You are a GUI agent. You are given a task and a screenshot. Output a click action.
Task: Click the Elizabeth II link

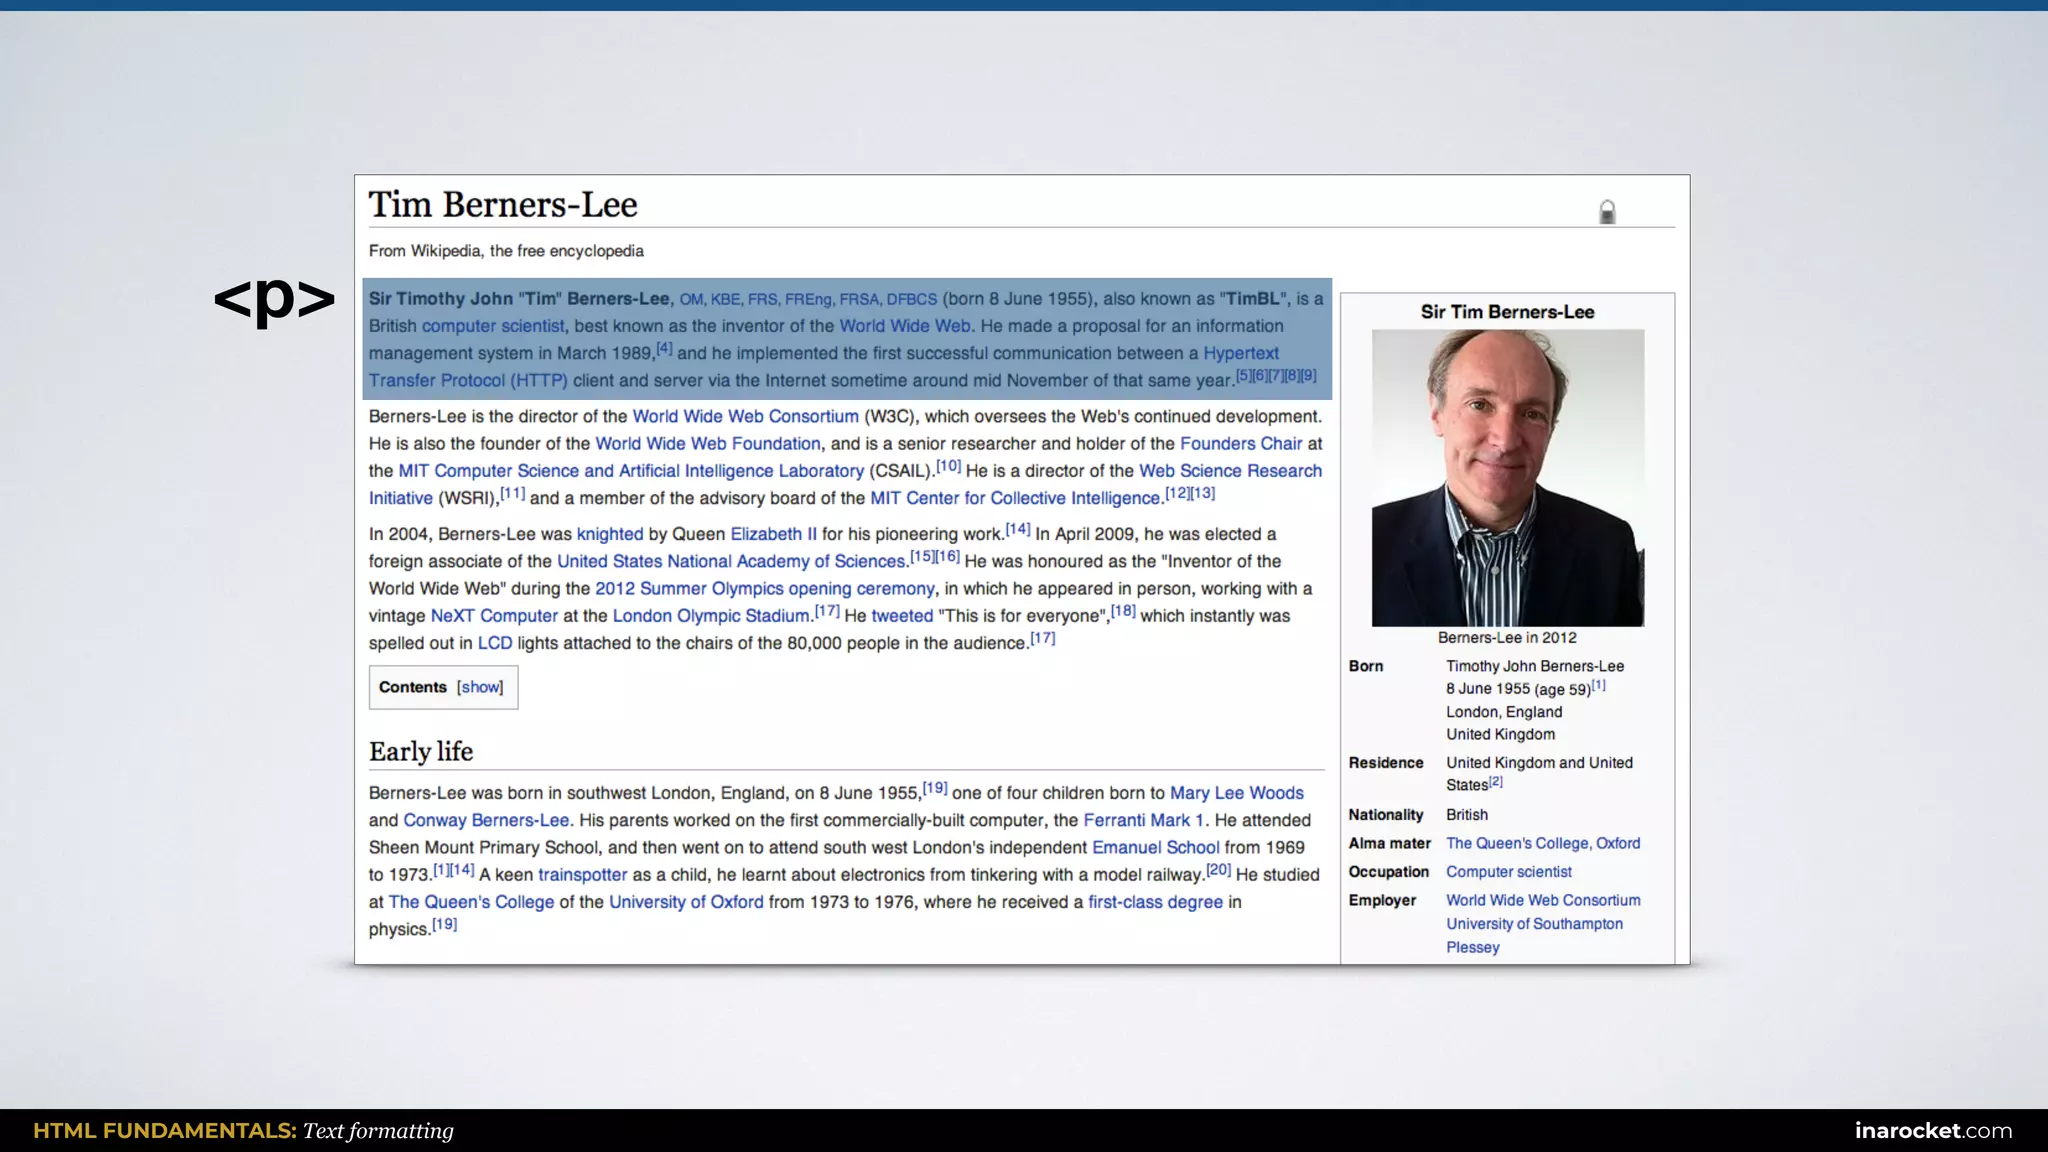pyautogui.click(x=773, y=535)
